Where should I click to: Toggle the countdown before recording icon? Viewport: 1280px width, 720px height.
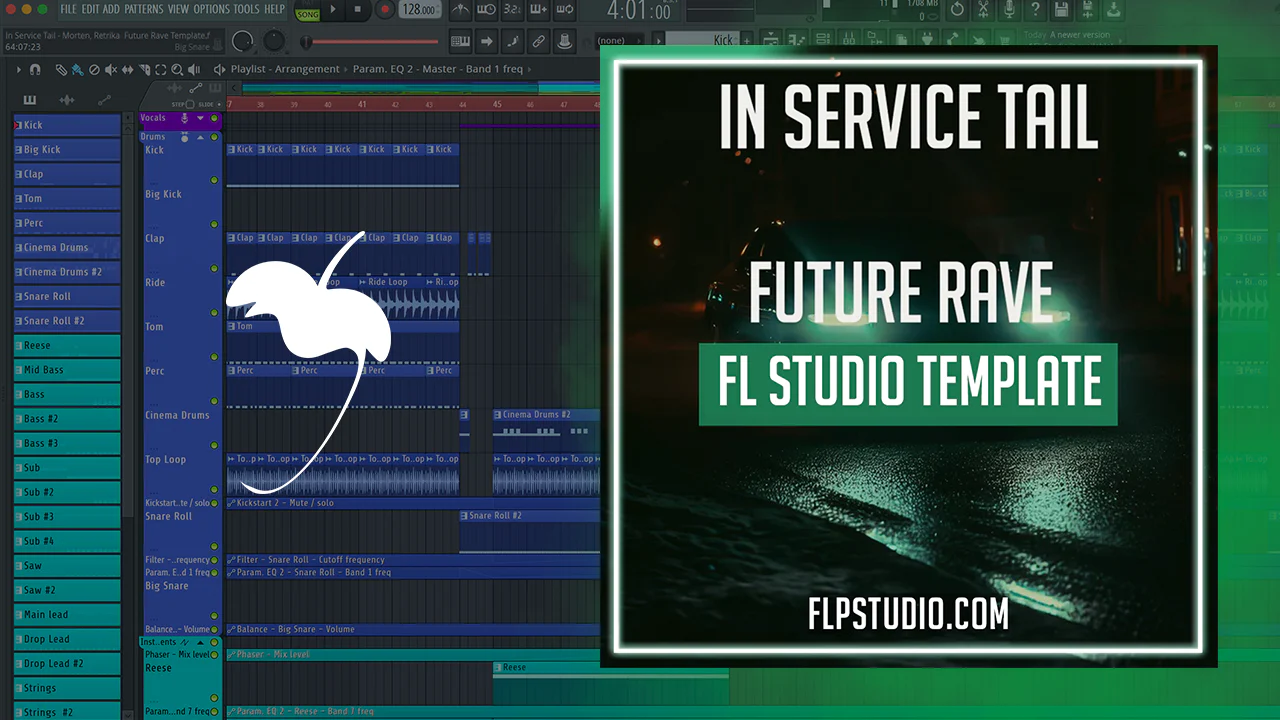point(512,10)
